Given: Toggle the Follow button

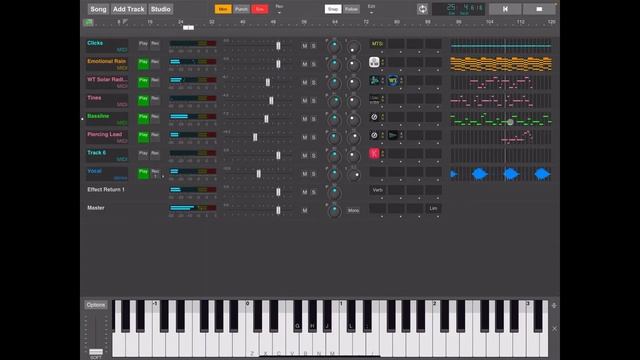Looking at the screenshot, I should click(351, 9).
